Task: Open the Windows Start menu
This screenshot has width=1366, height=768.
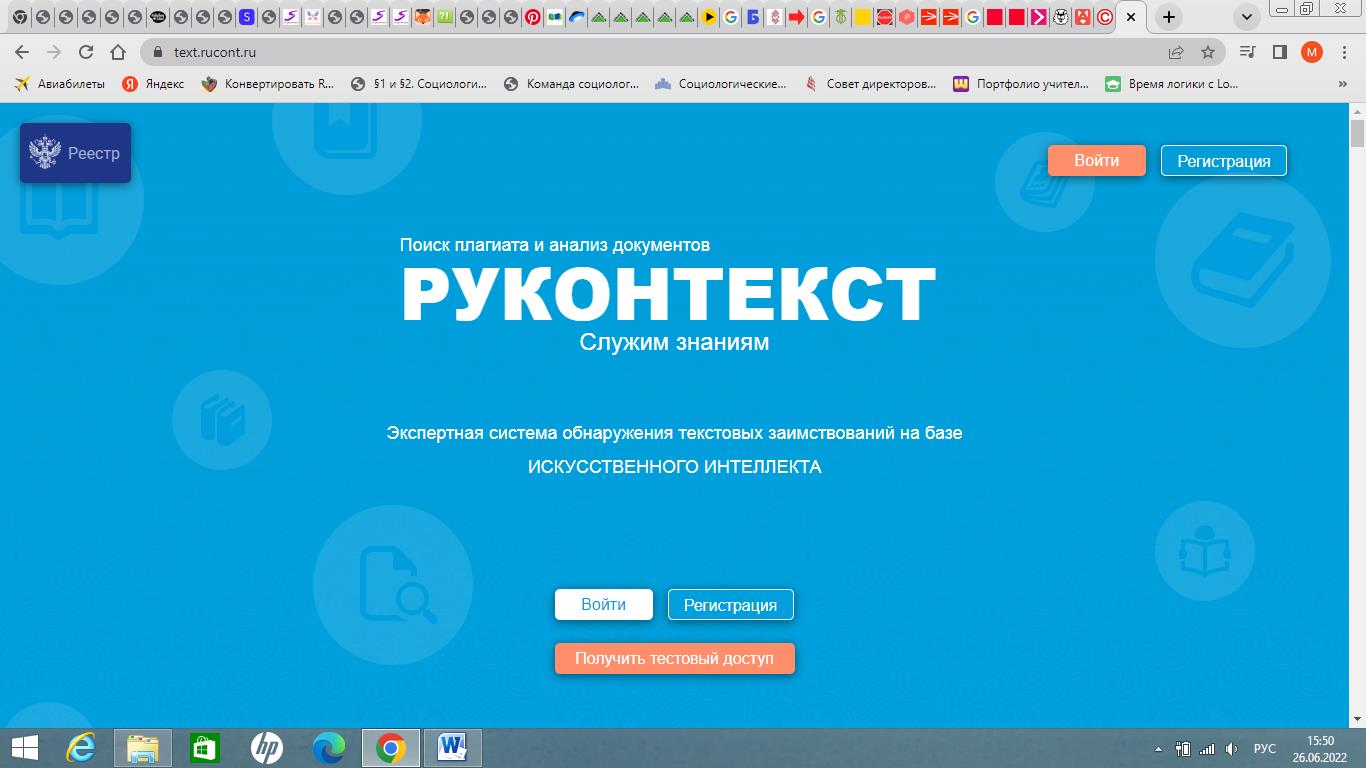Action: pyautogui.click(x=24, y=748)
